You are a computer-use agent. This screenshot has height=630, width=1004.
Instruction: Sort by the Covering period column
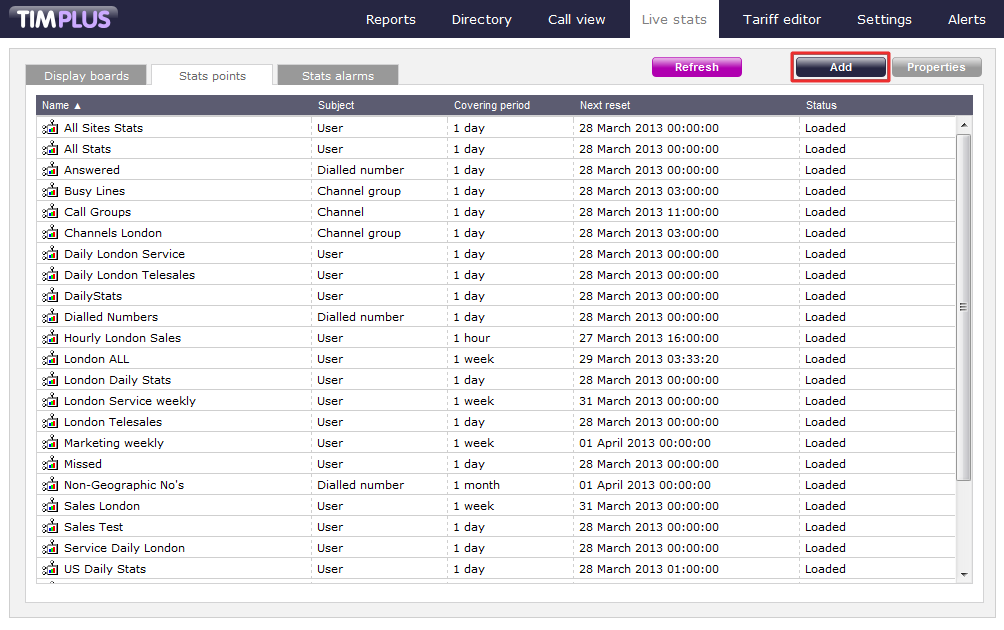(x=491, y=105)
